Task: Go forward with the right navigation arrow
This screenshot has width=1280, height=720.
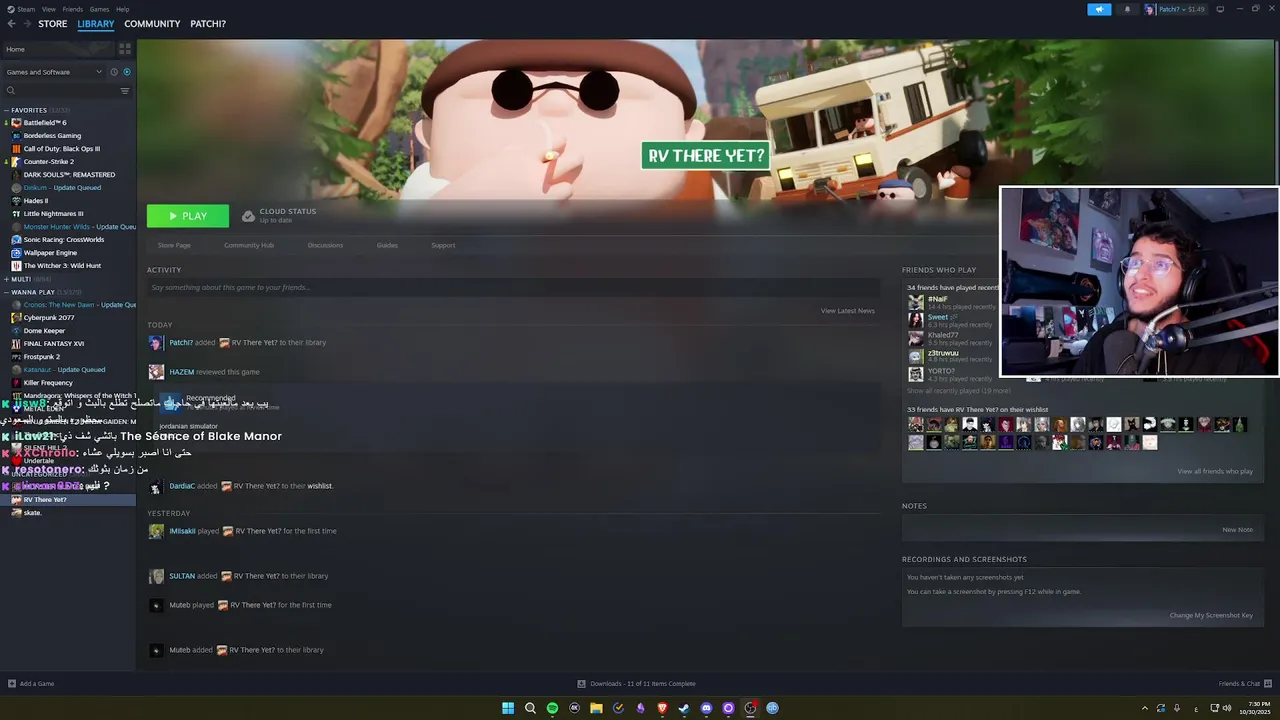Action: [26, 24]
